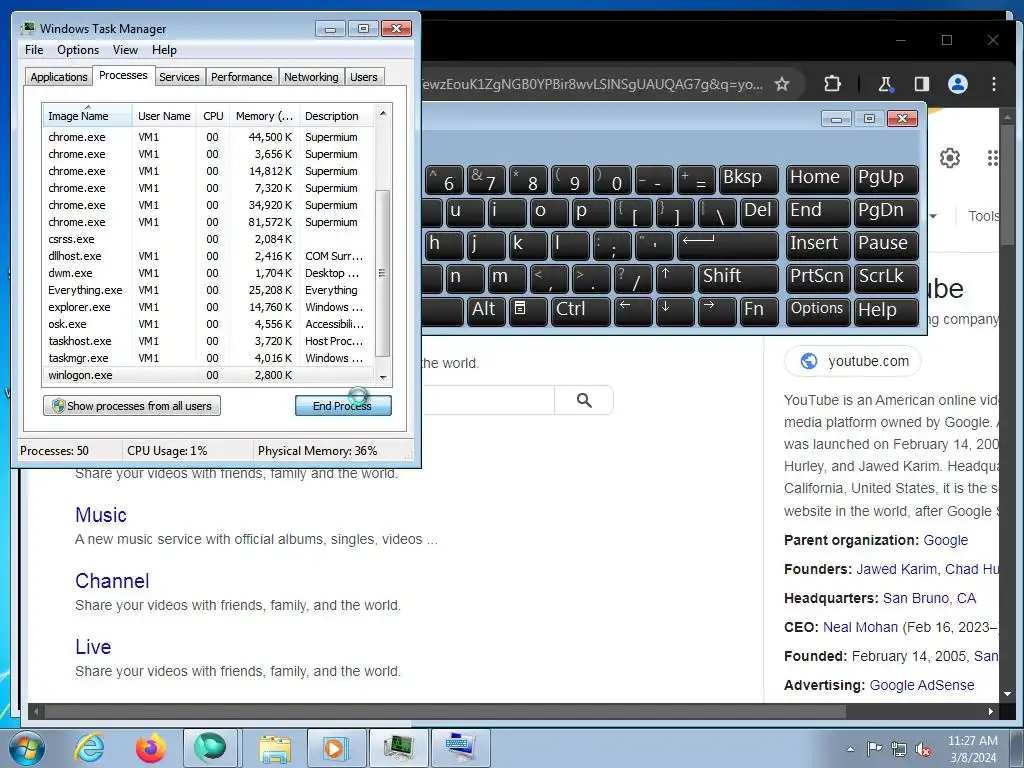Screen dimensions: 1024x768
Task: Toggle the Chrome side panel icon
Action: [921, 84]
